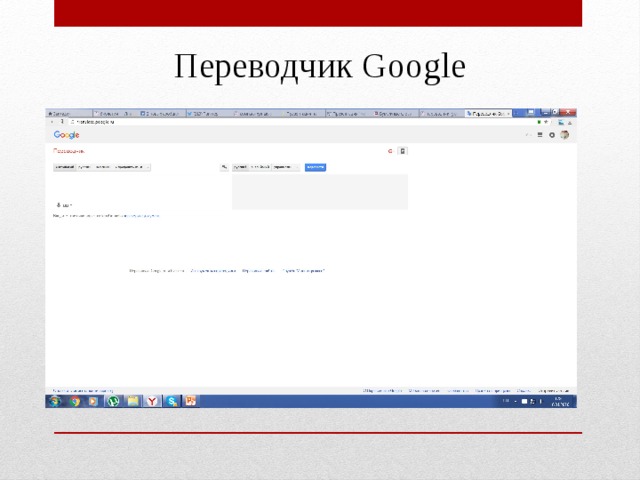Open the second browser tab
640x480 pixels.
pos(115,113)
